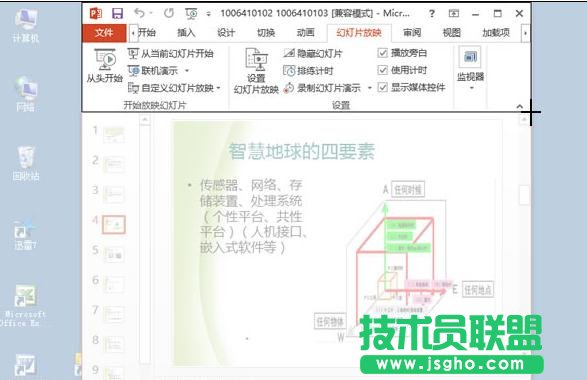This screenshot has width=587, height=380.
Task: Redo with the repeat arrow icon
Action: (169, 13)
